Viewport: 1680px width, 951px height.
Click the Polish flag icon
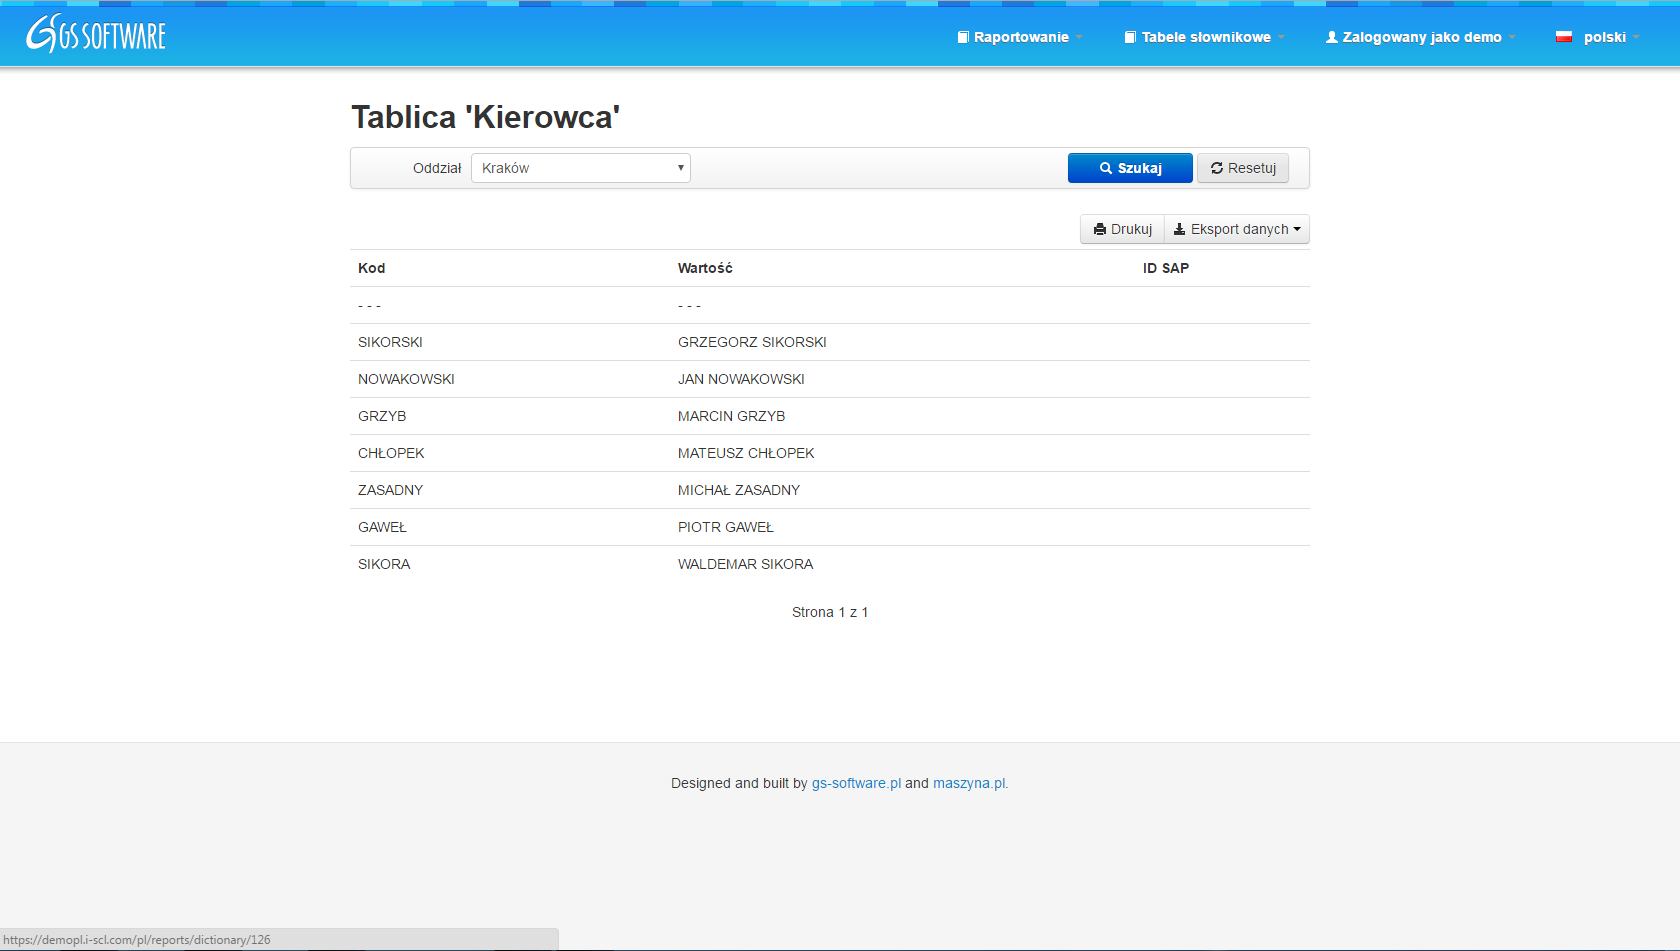[x=1564, y=37]
